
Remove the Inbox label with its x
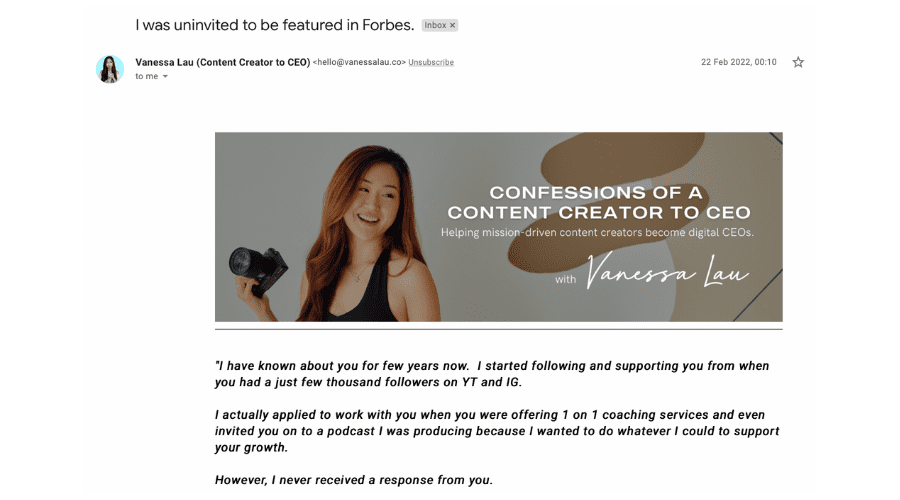point(452,25)
